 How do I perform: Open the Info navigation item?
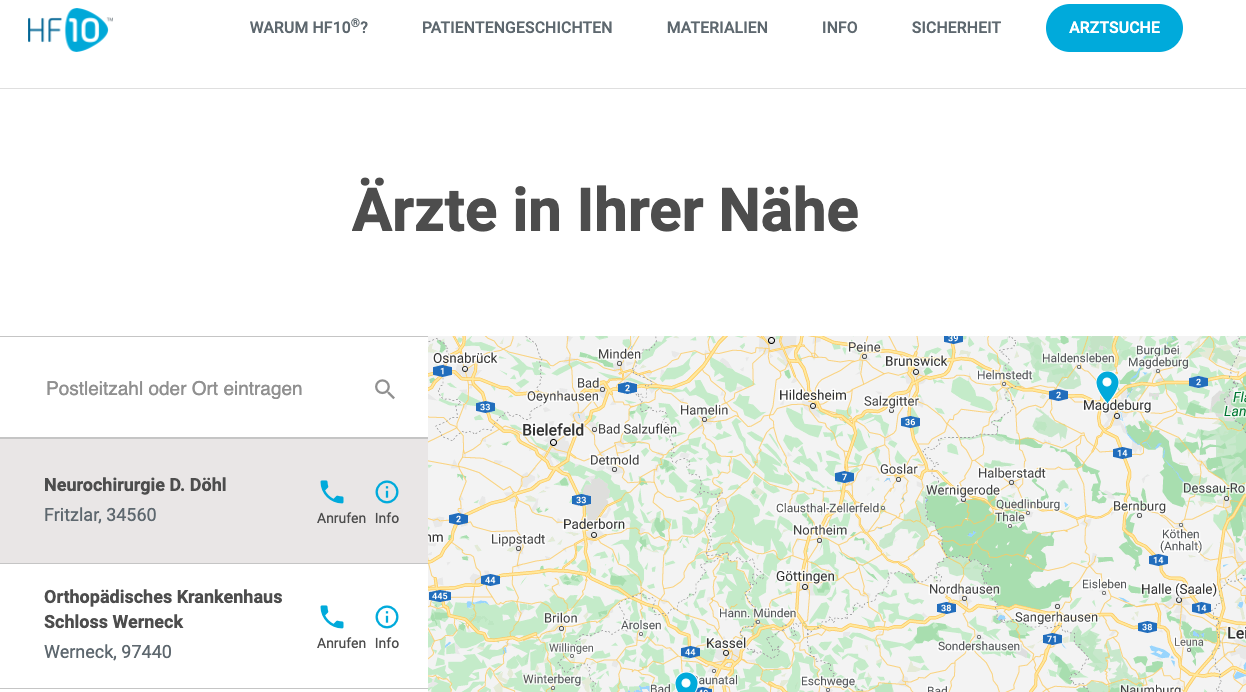tap(839, 28)
